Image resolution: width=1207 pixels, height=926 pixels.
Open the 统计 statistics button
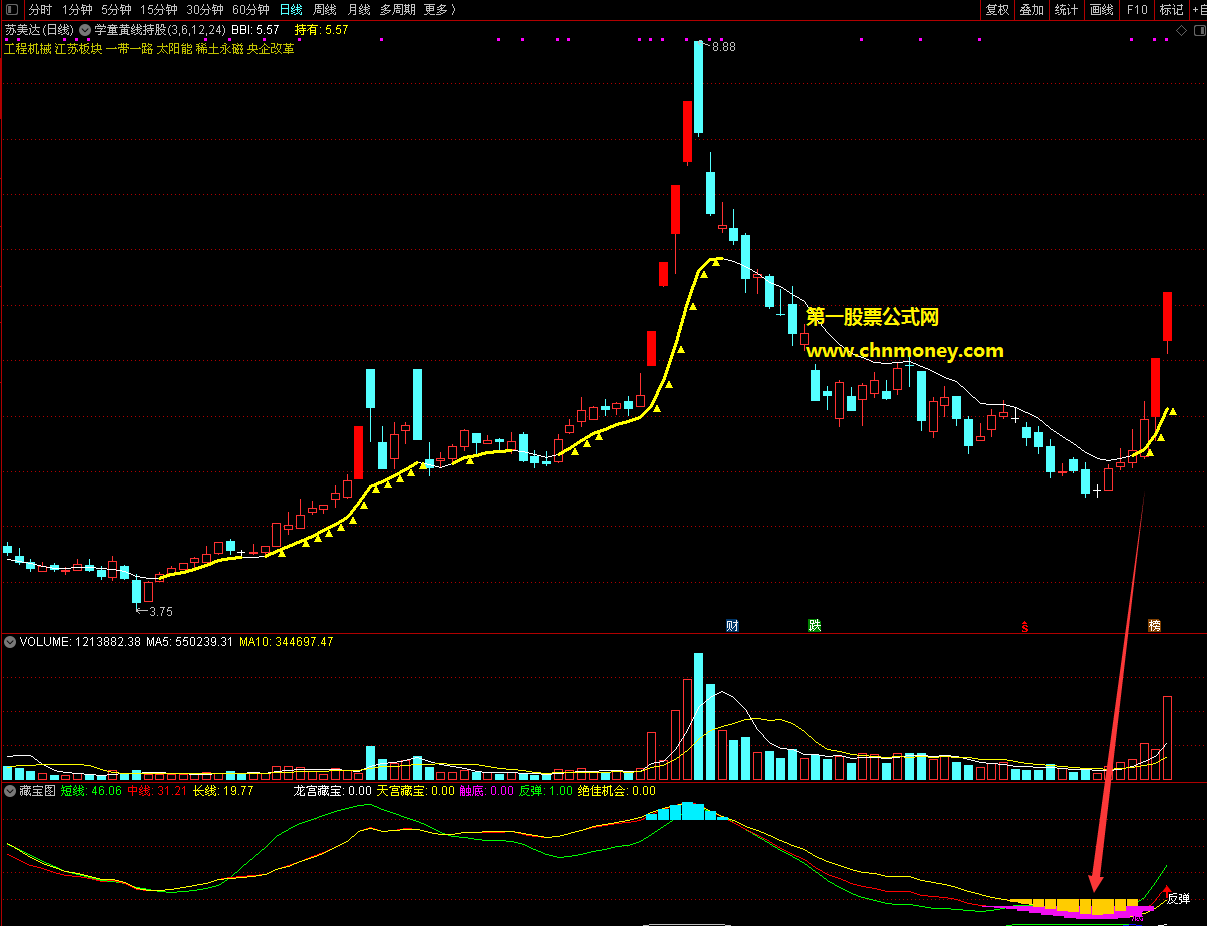(x=1066, y=9)
